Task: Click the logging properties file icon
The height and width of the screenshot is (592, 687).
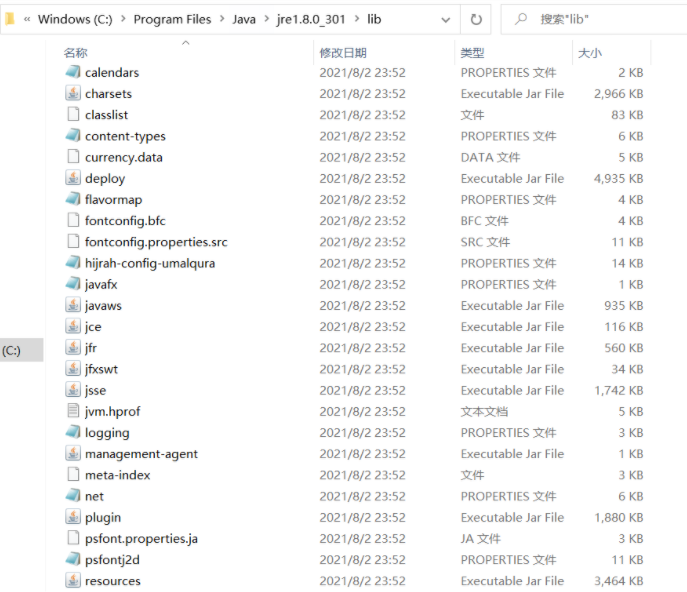Action: 73,432
